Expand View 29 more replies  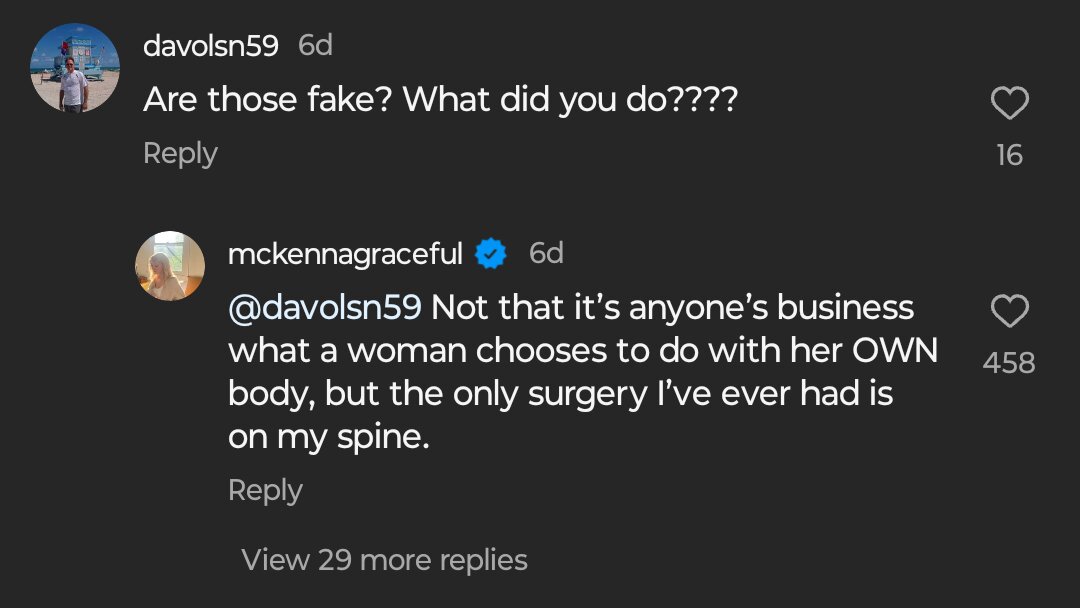click(x=384, y=560)
